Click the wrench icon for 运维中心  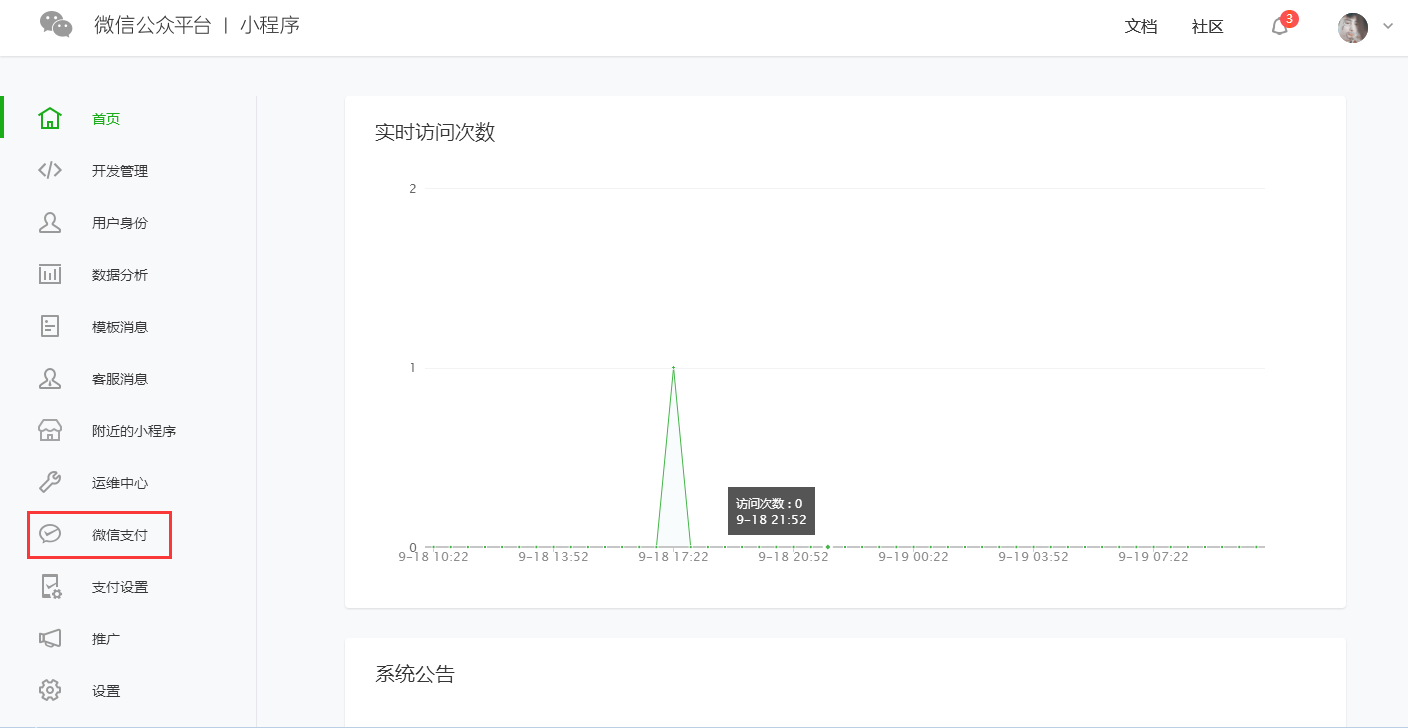50,483
